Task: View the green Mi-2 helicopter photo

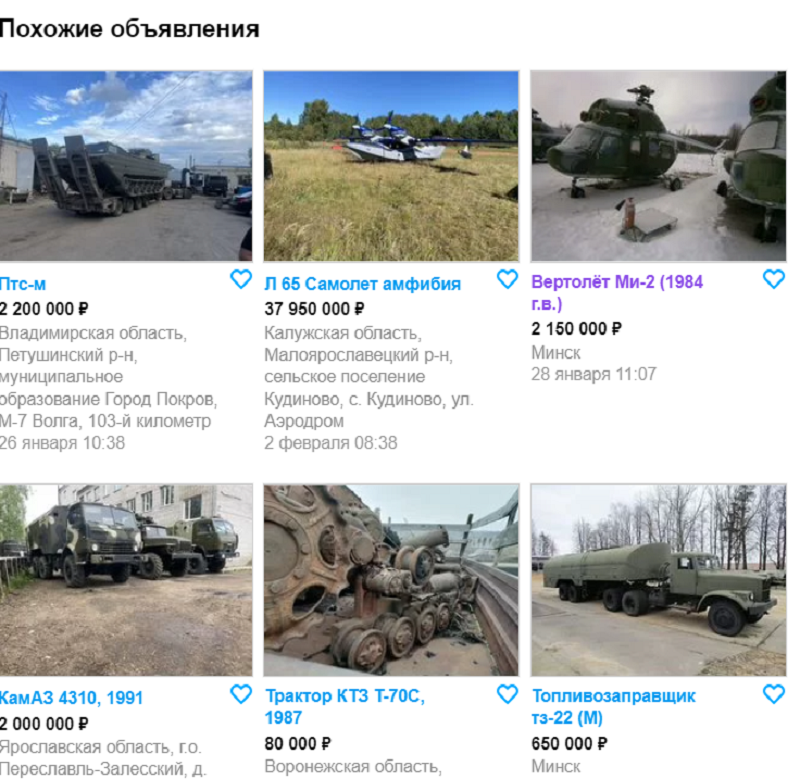Action: pyautogui.click(x=658, y=166)
